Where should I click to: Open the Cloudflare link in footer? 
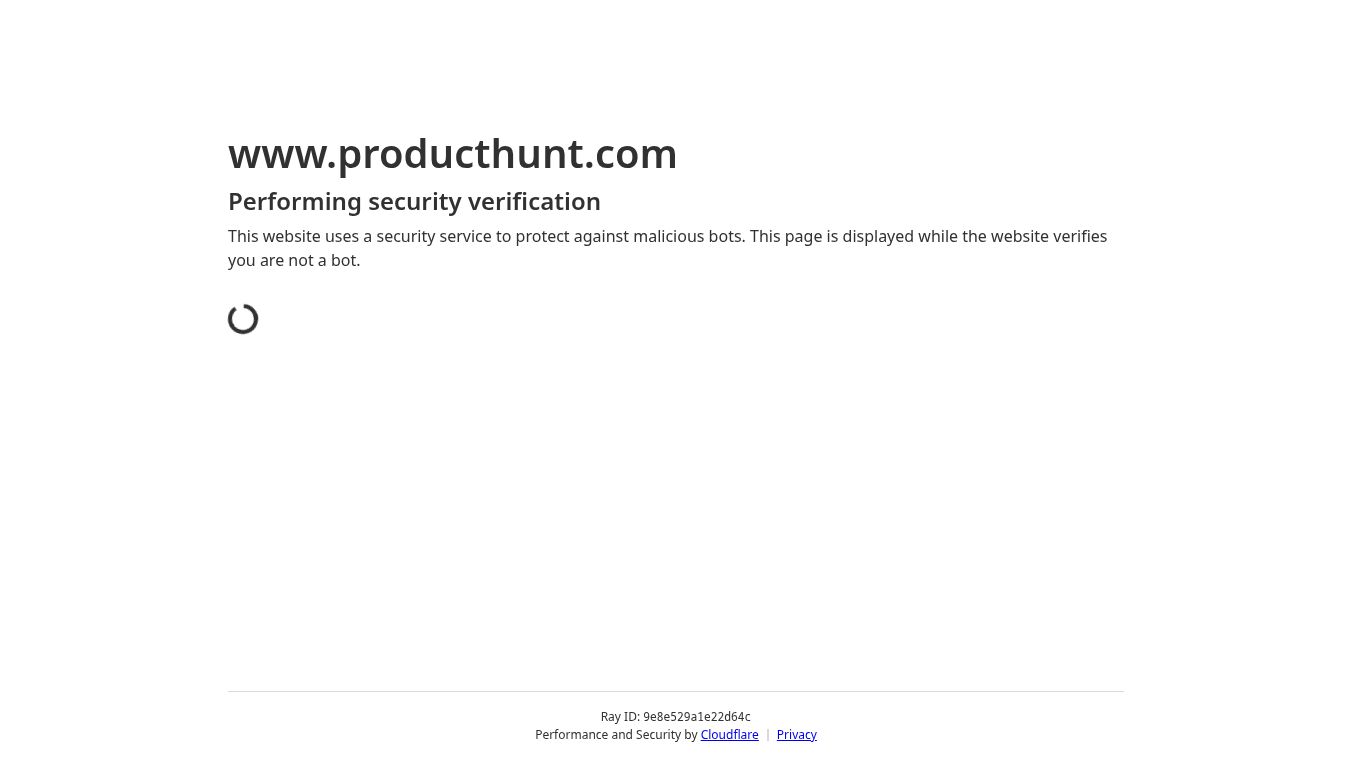pos(729,735)
